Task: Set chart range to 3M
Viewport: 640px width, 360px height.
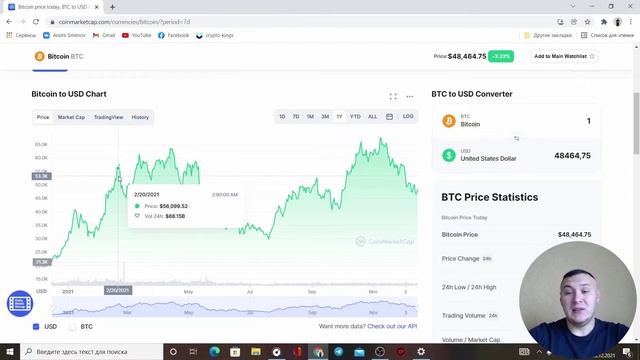Action: [325, 117]
